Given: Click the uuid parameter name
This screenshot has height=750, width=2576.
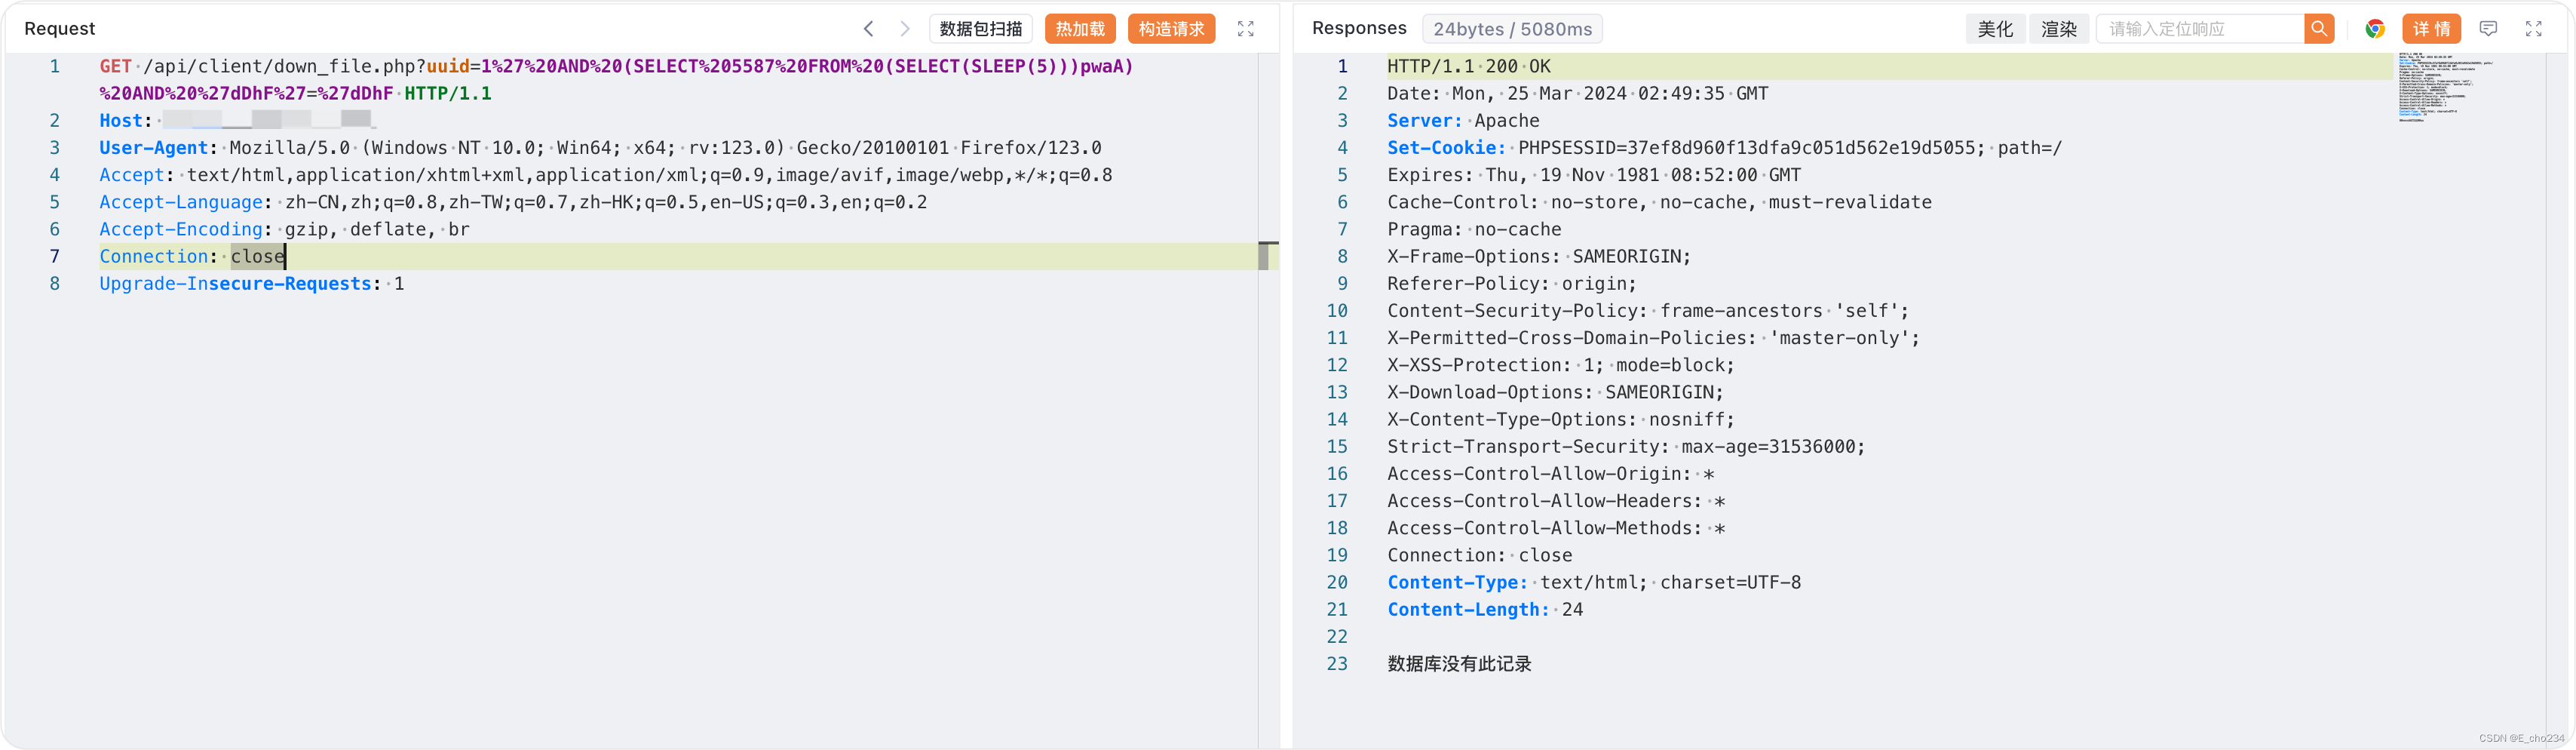Looking at the screenshot, I should tap(448, 66).
